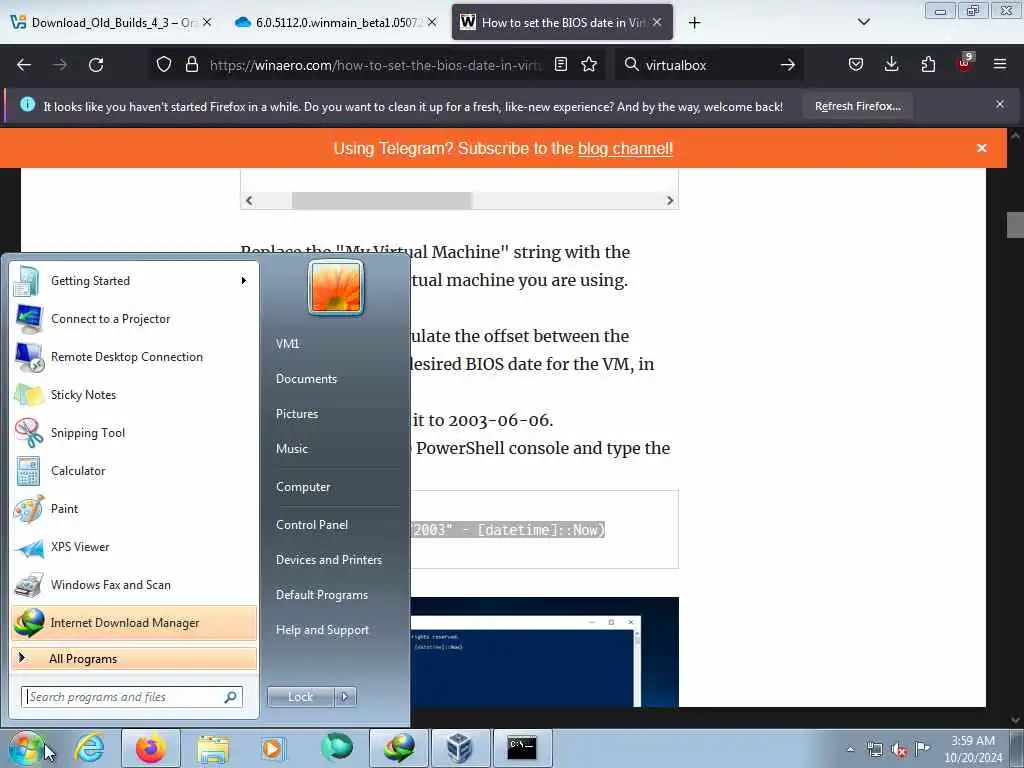The height and width of the screenshot is (768, 1024).
Task: Click the Search programs and files box
Action: (131, 697)
